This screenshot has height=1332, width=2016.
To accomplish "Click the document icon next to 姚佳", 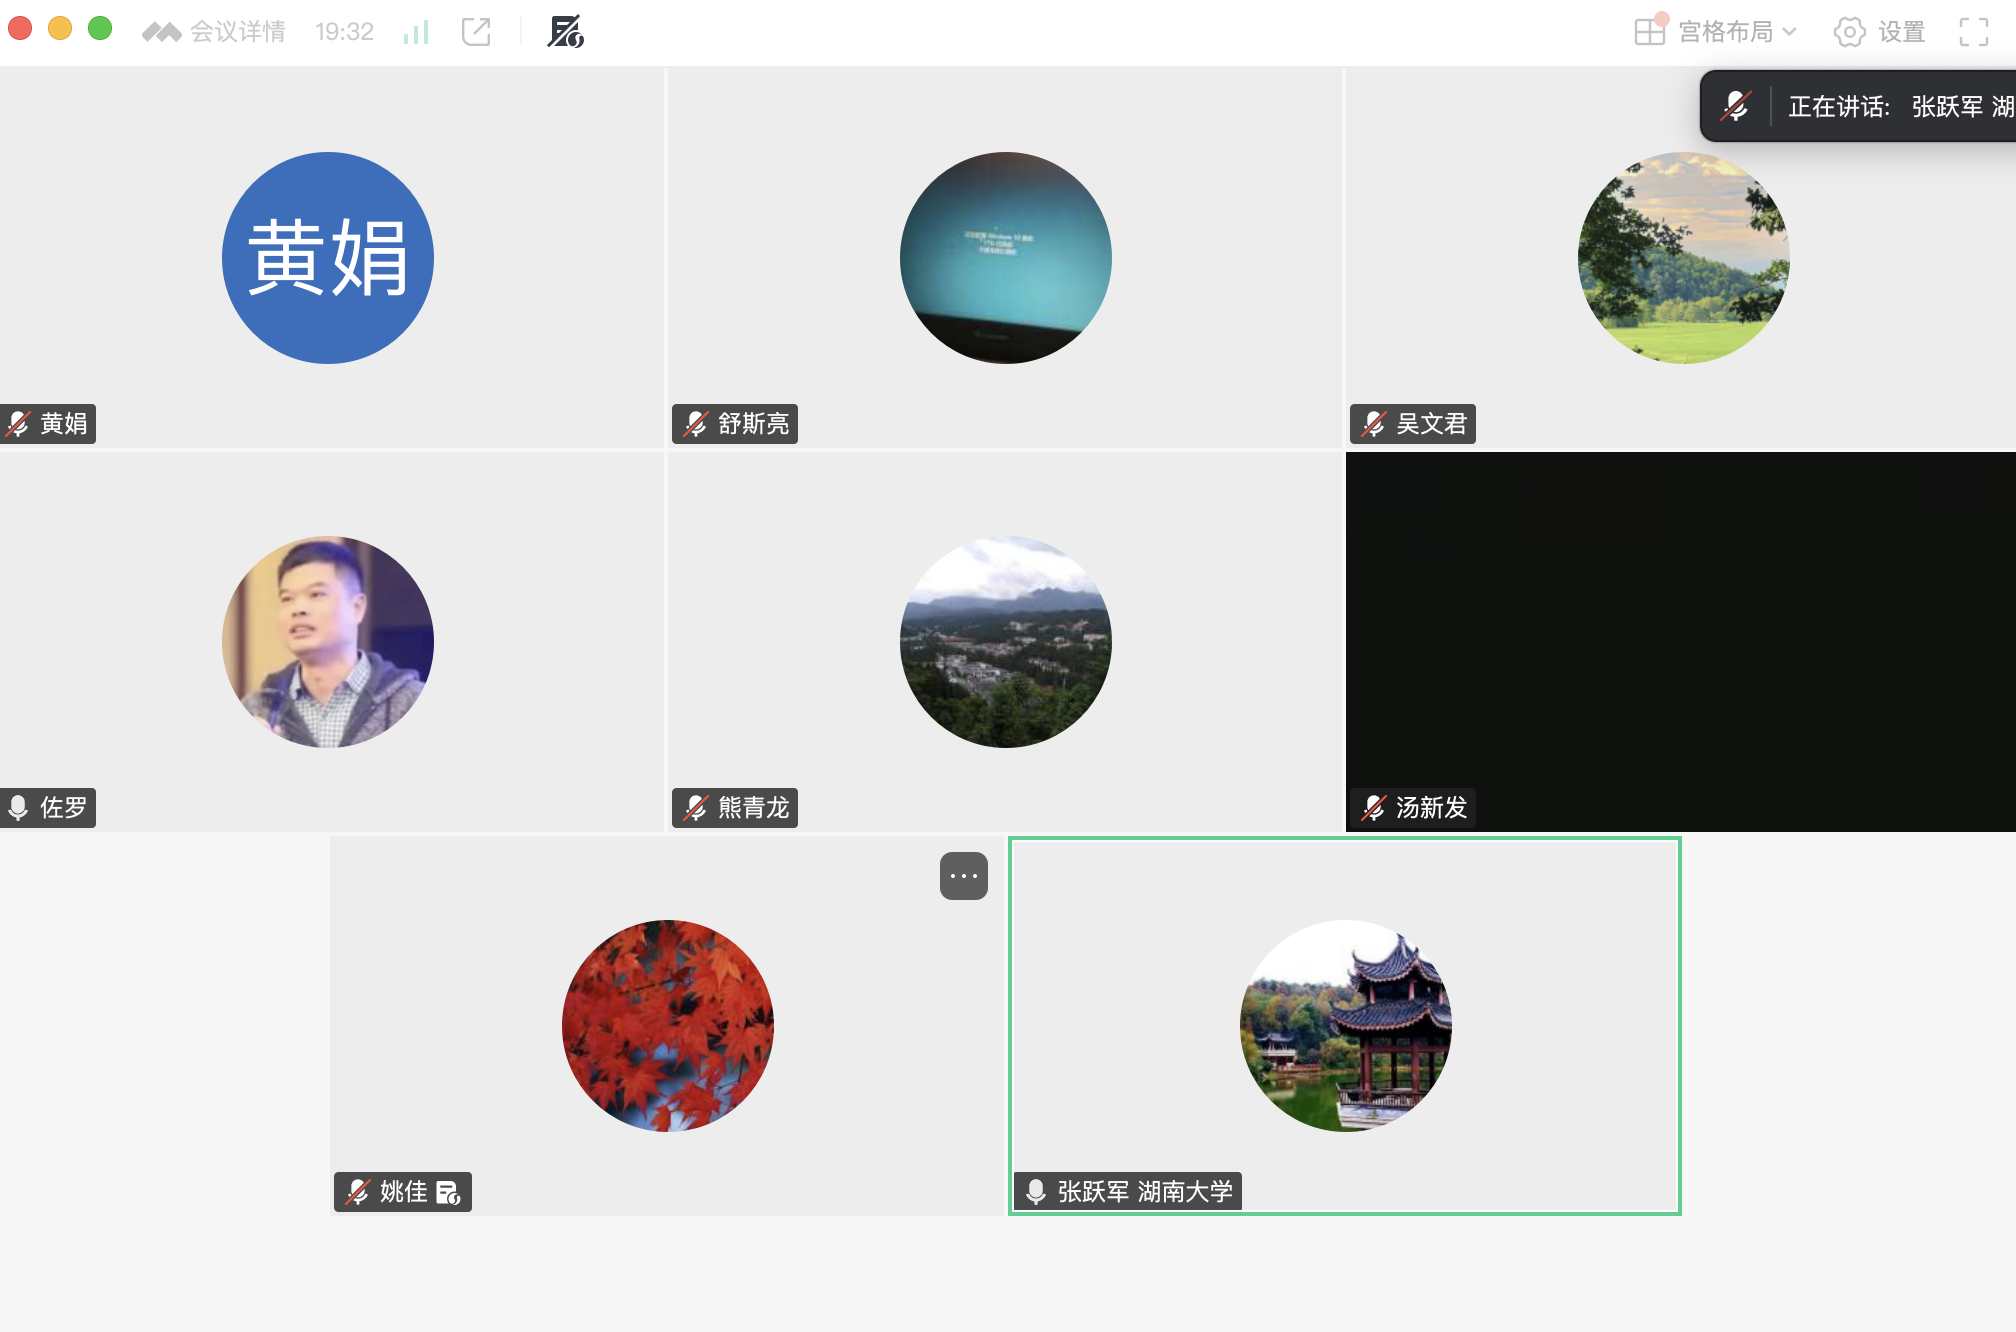I will [449, 1192].
